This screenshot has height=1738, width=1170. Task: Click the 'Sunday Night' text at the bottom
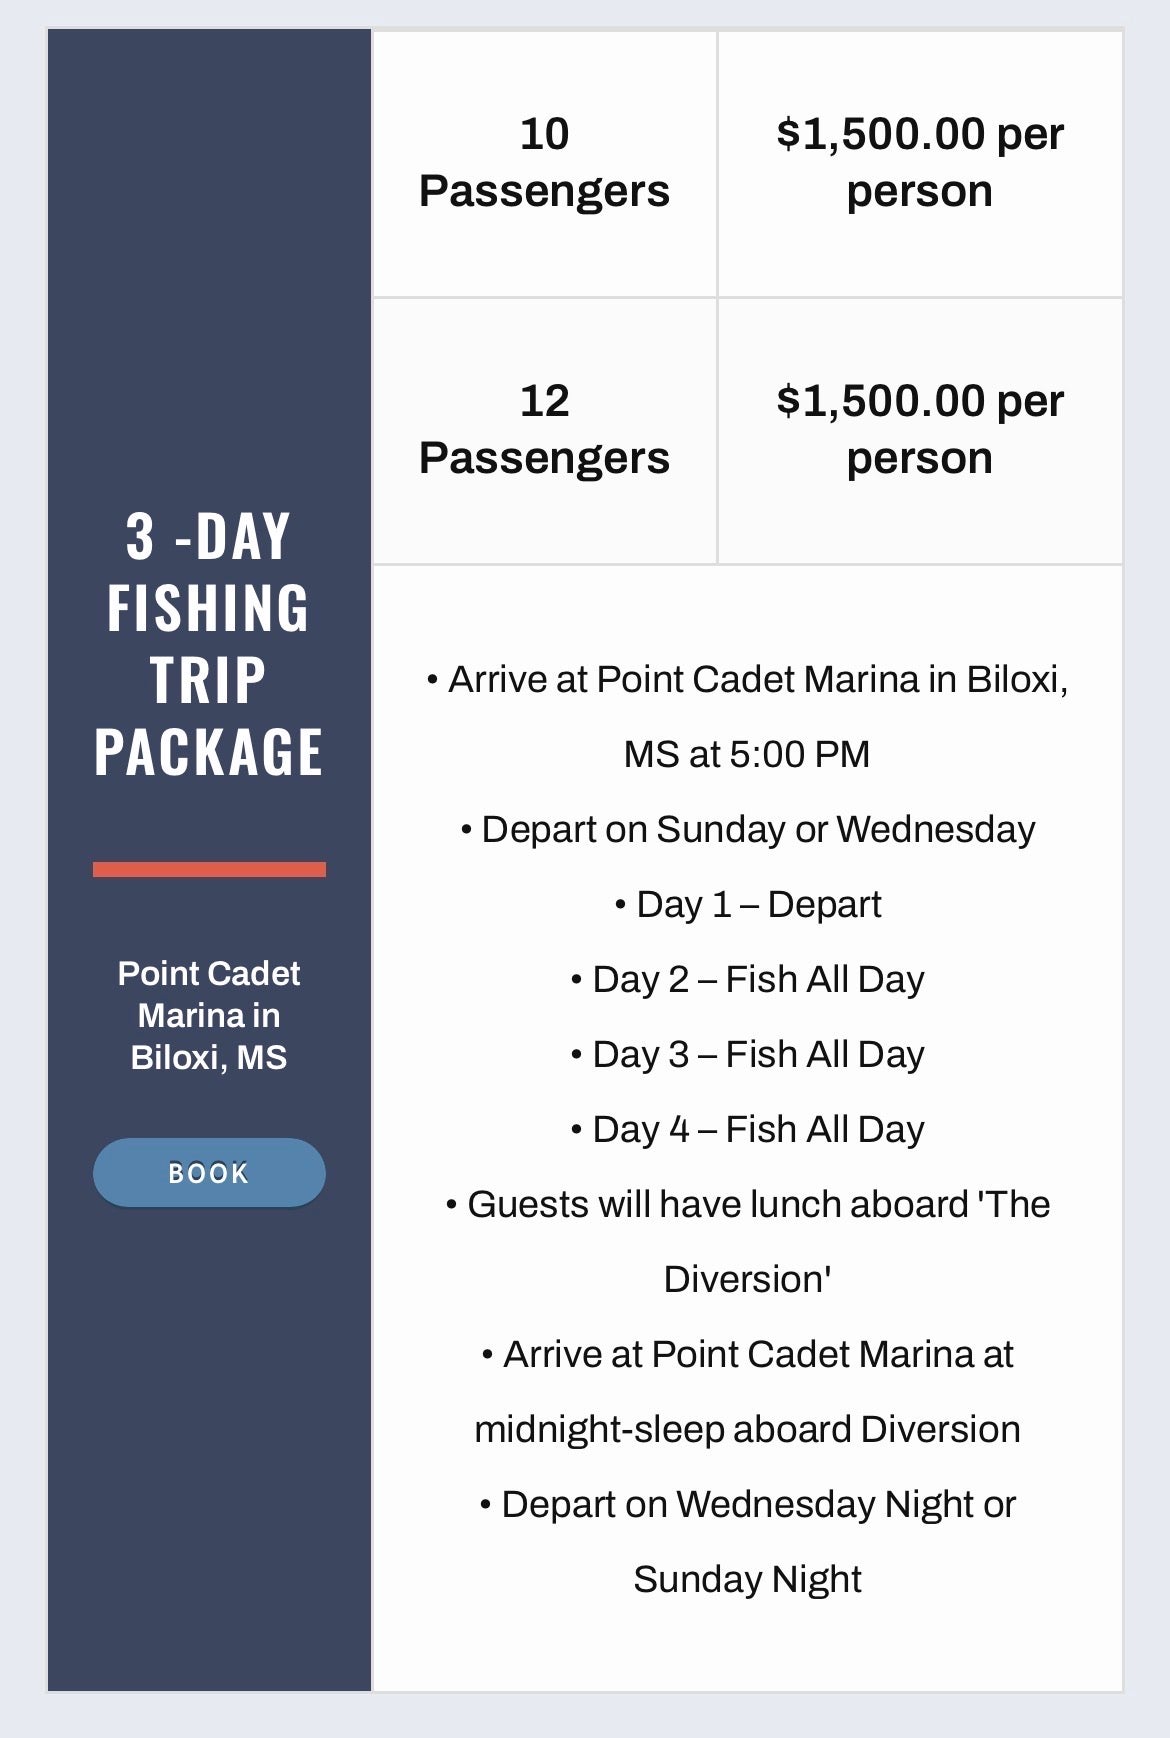coord(747,1579)
